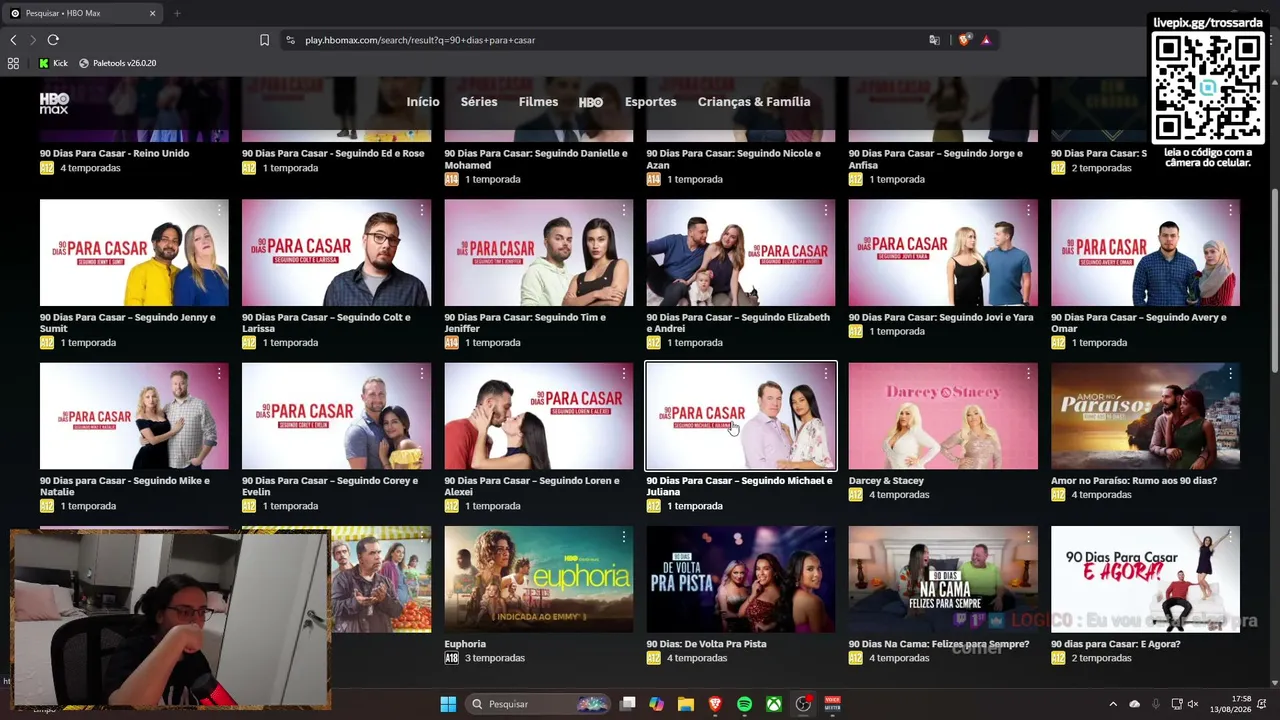
Task: Open options menu for Jovi e Yara card
Action: [x=1028, y=210]
